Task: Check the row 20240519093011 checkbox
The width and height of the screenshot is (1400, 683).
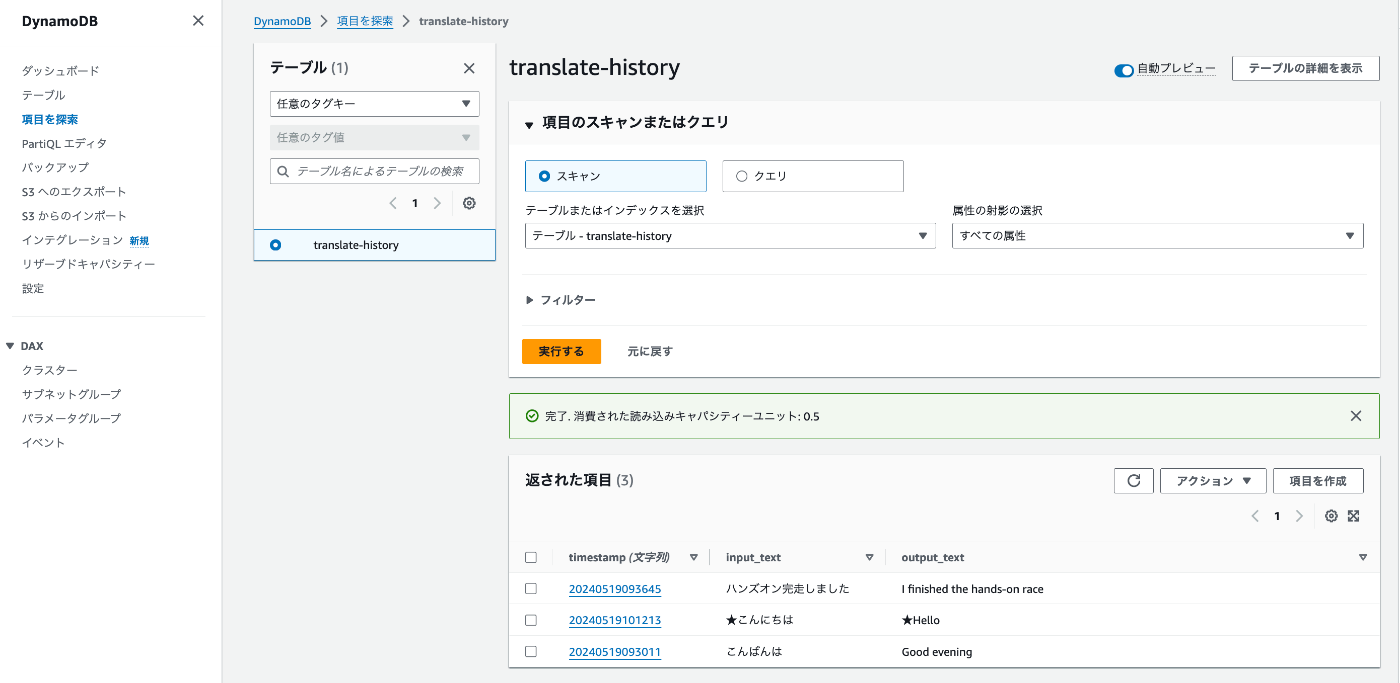Action: point(531,652)
